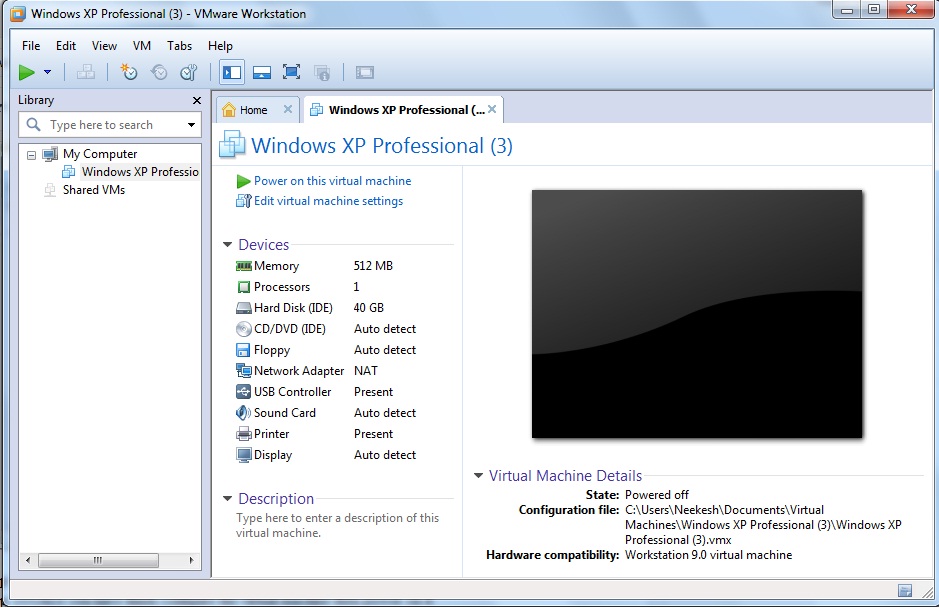Take a snapshot of the virtual machine

tap(128, 72)
